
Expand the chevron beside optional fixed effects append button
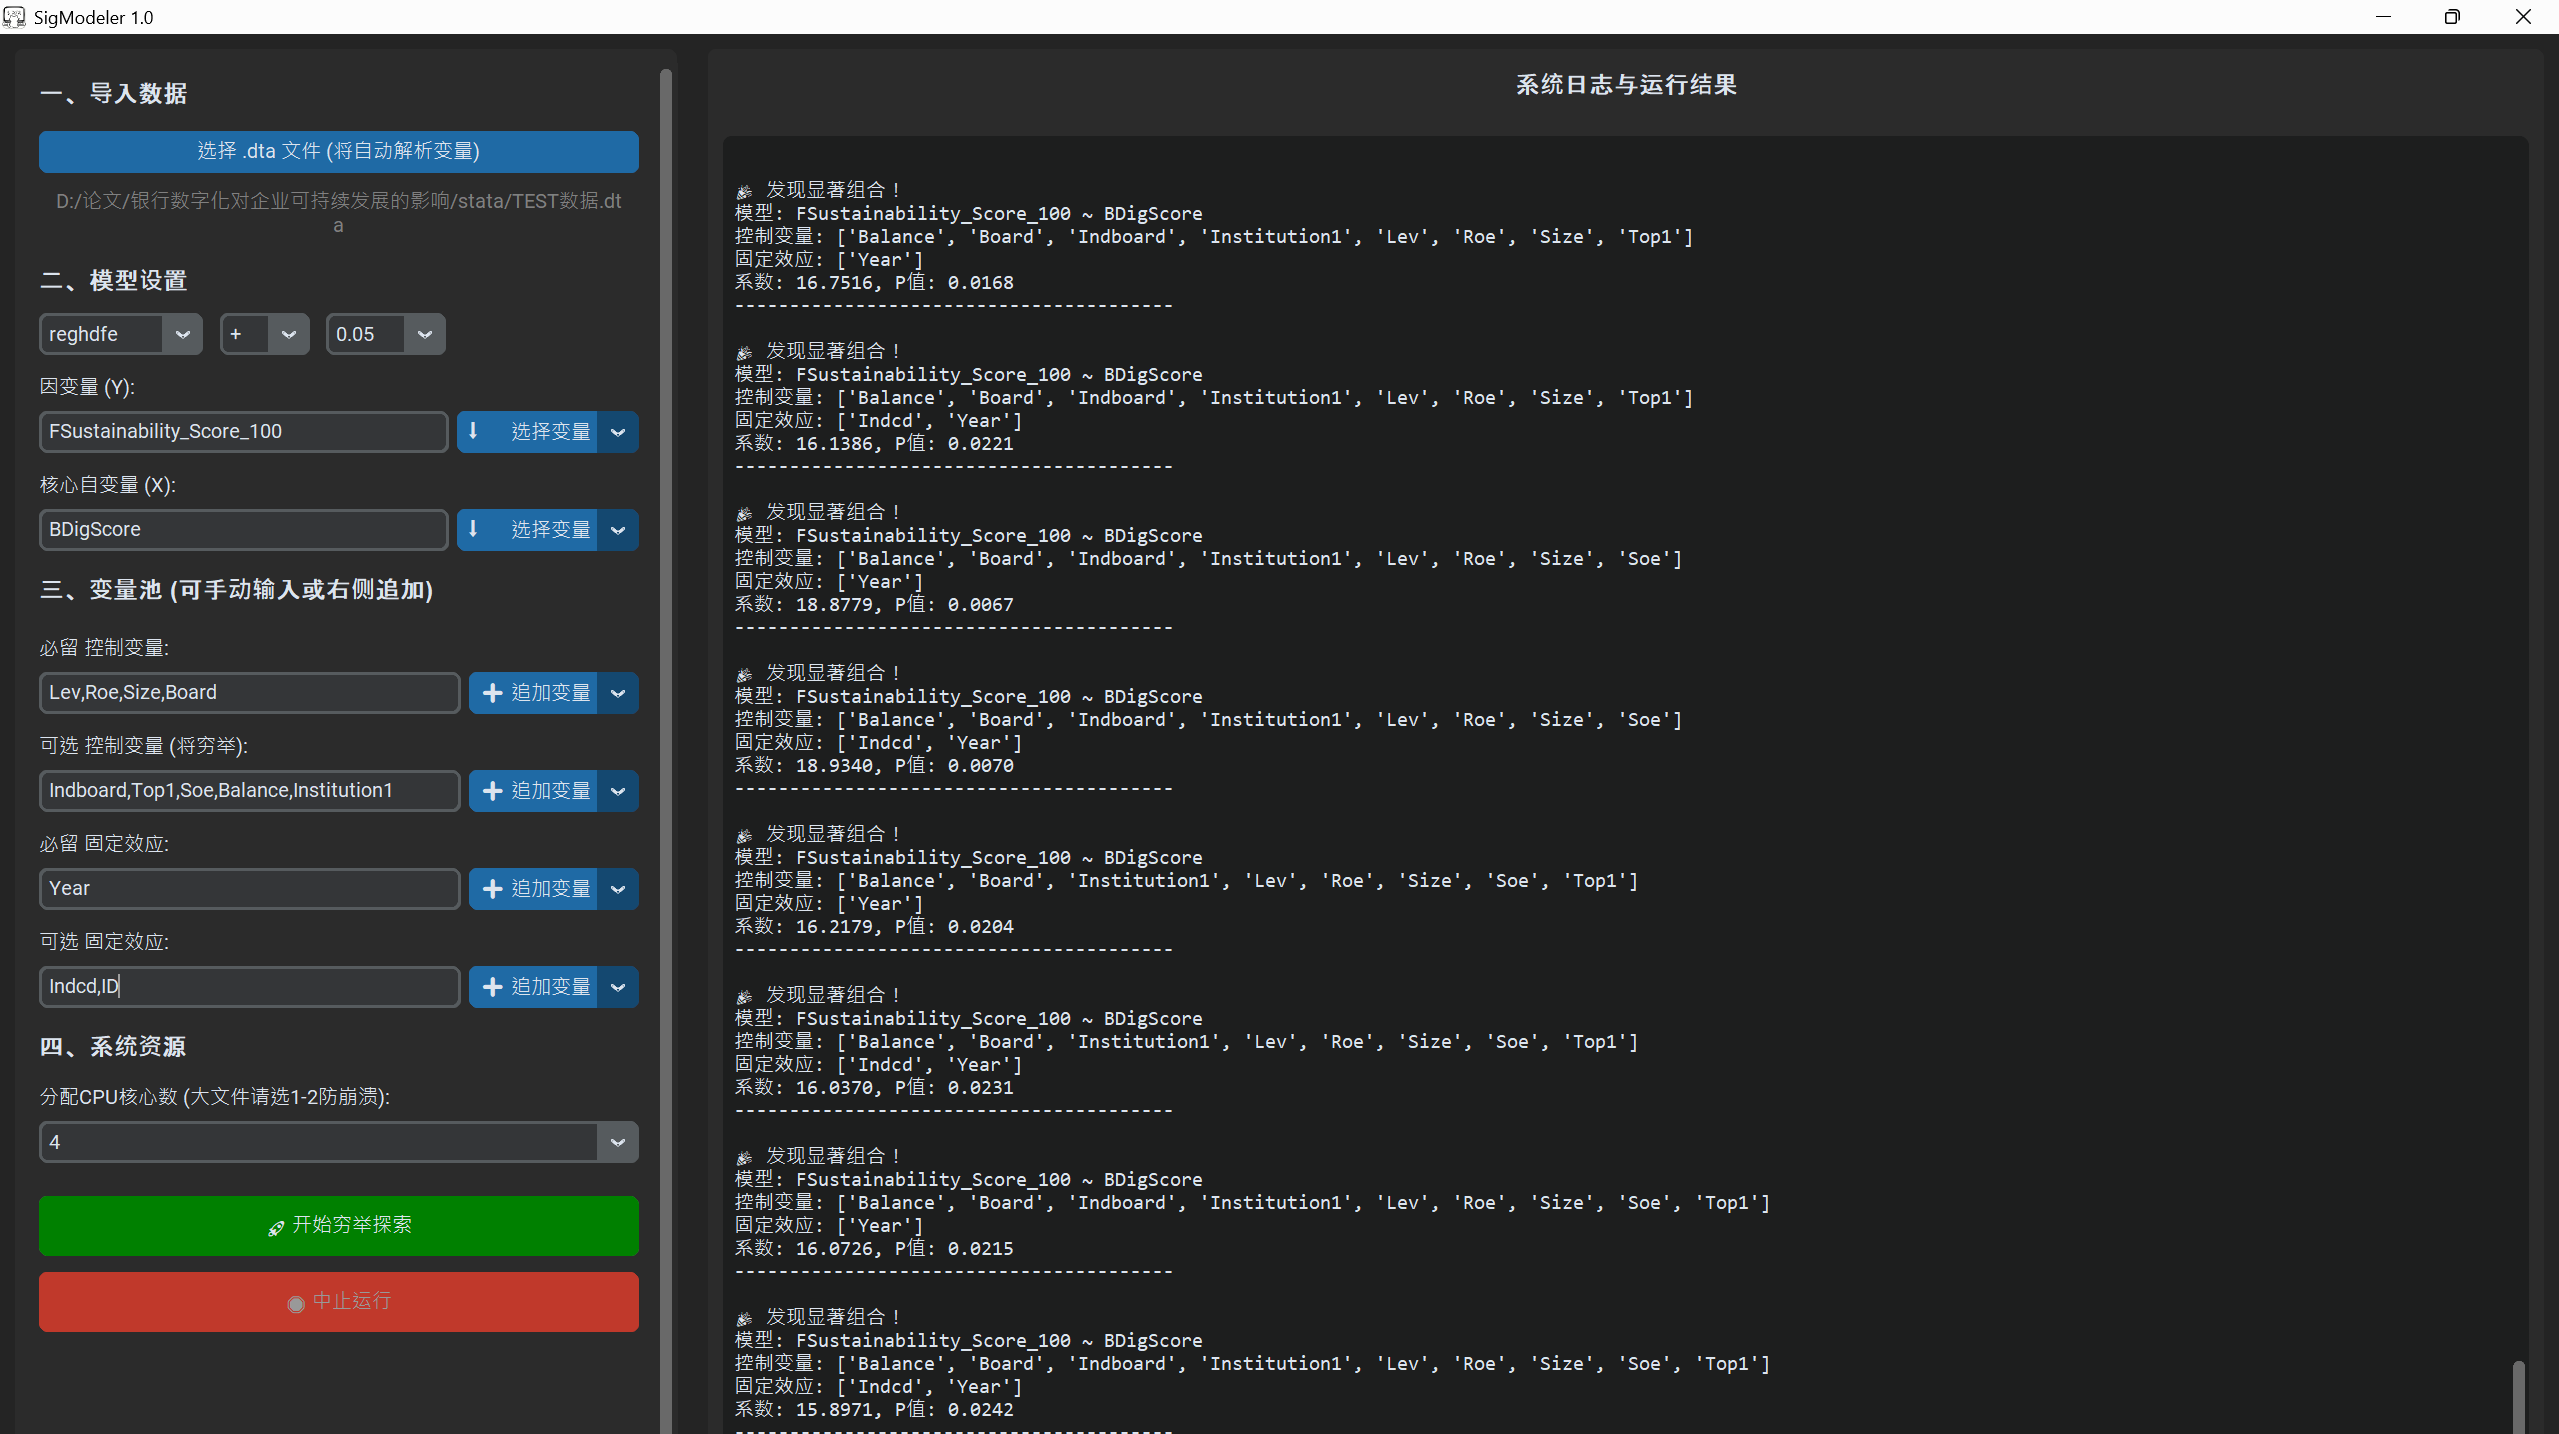click(618, 987)
